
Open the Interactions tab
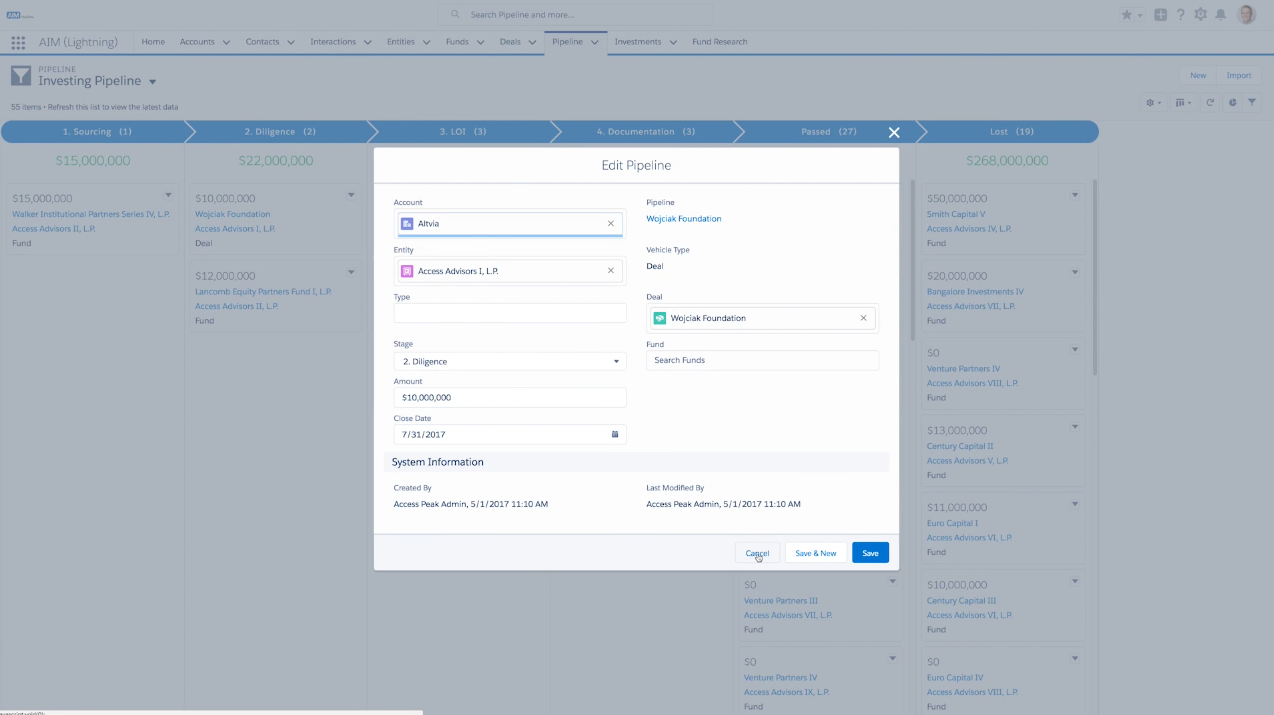point(333,42)
